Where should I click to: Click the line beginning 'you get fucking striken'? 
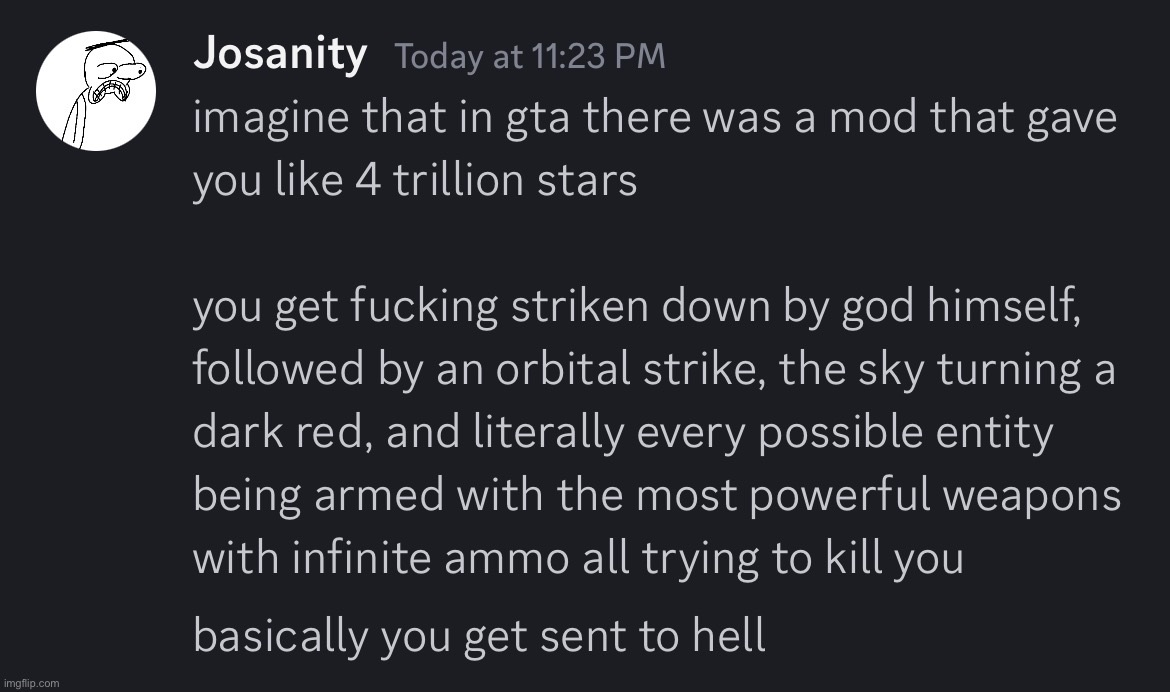point(636,307)
